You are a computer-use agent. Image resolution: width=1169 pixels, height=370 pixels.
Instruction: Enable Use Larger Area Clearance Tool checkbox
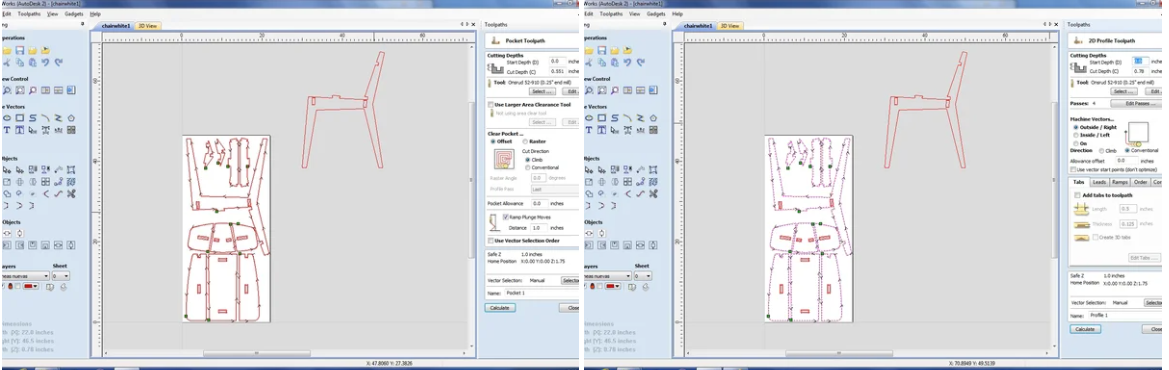pos(491,105)
